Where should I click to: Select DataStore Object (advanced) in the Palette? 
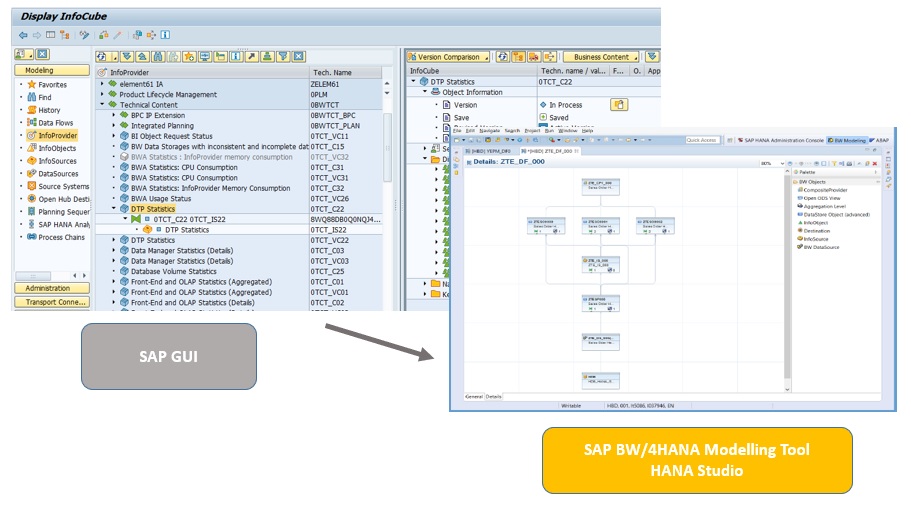pyautogui.click(x=833, y=214)
